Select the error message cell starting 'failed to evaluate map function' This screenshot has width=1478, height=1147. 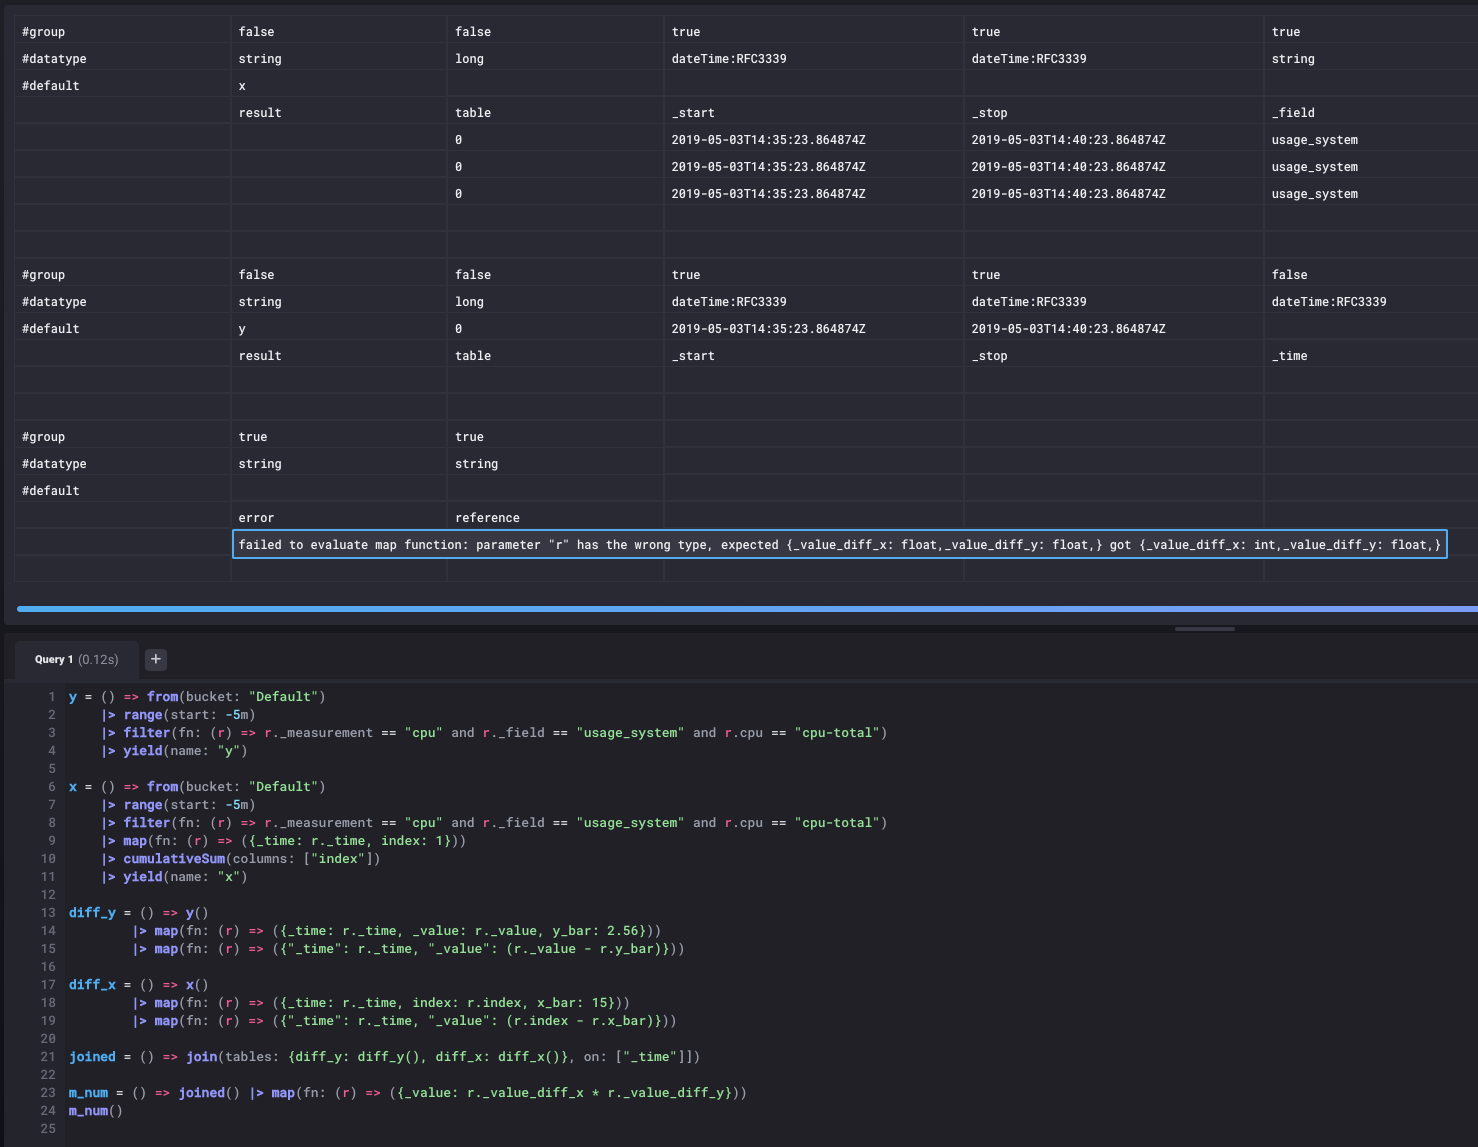840,544
